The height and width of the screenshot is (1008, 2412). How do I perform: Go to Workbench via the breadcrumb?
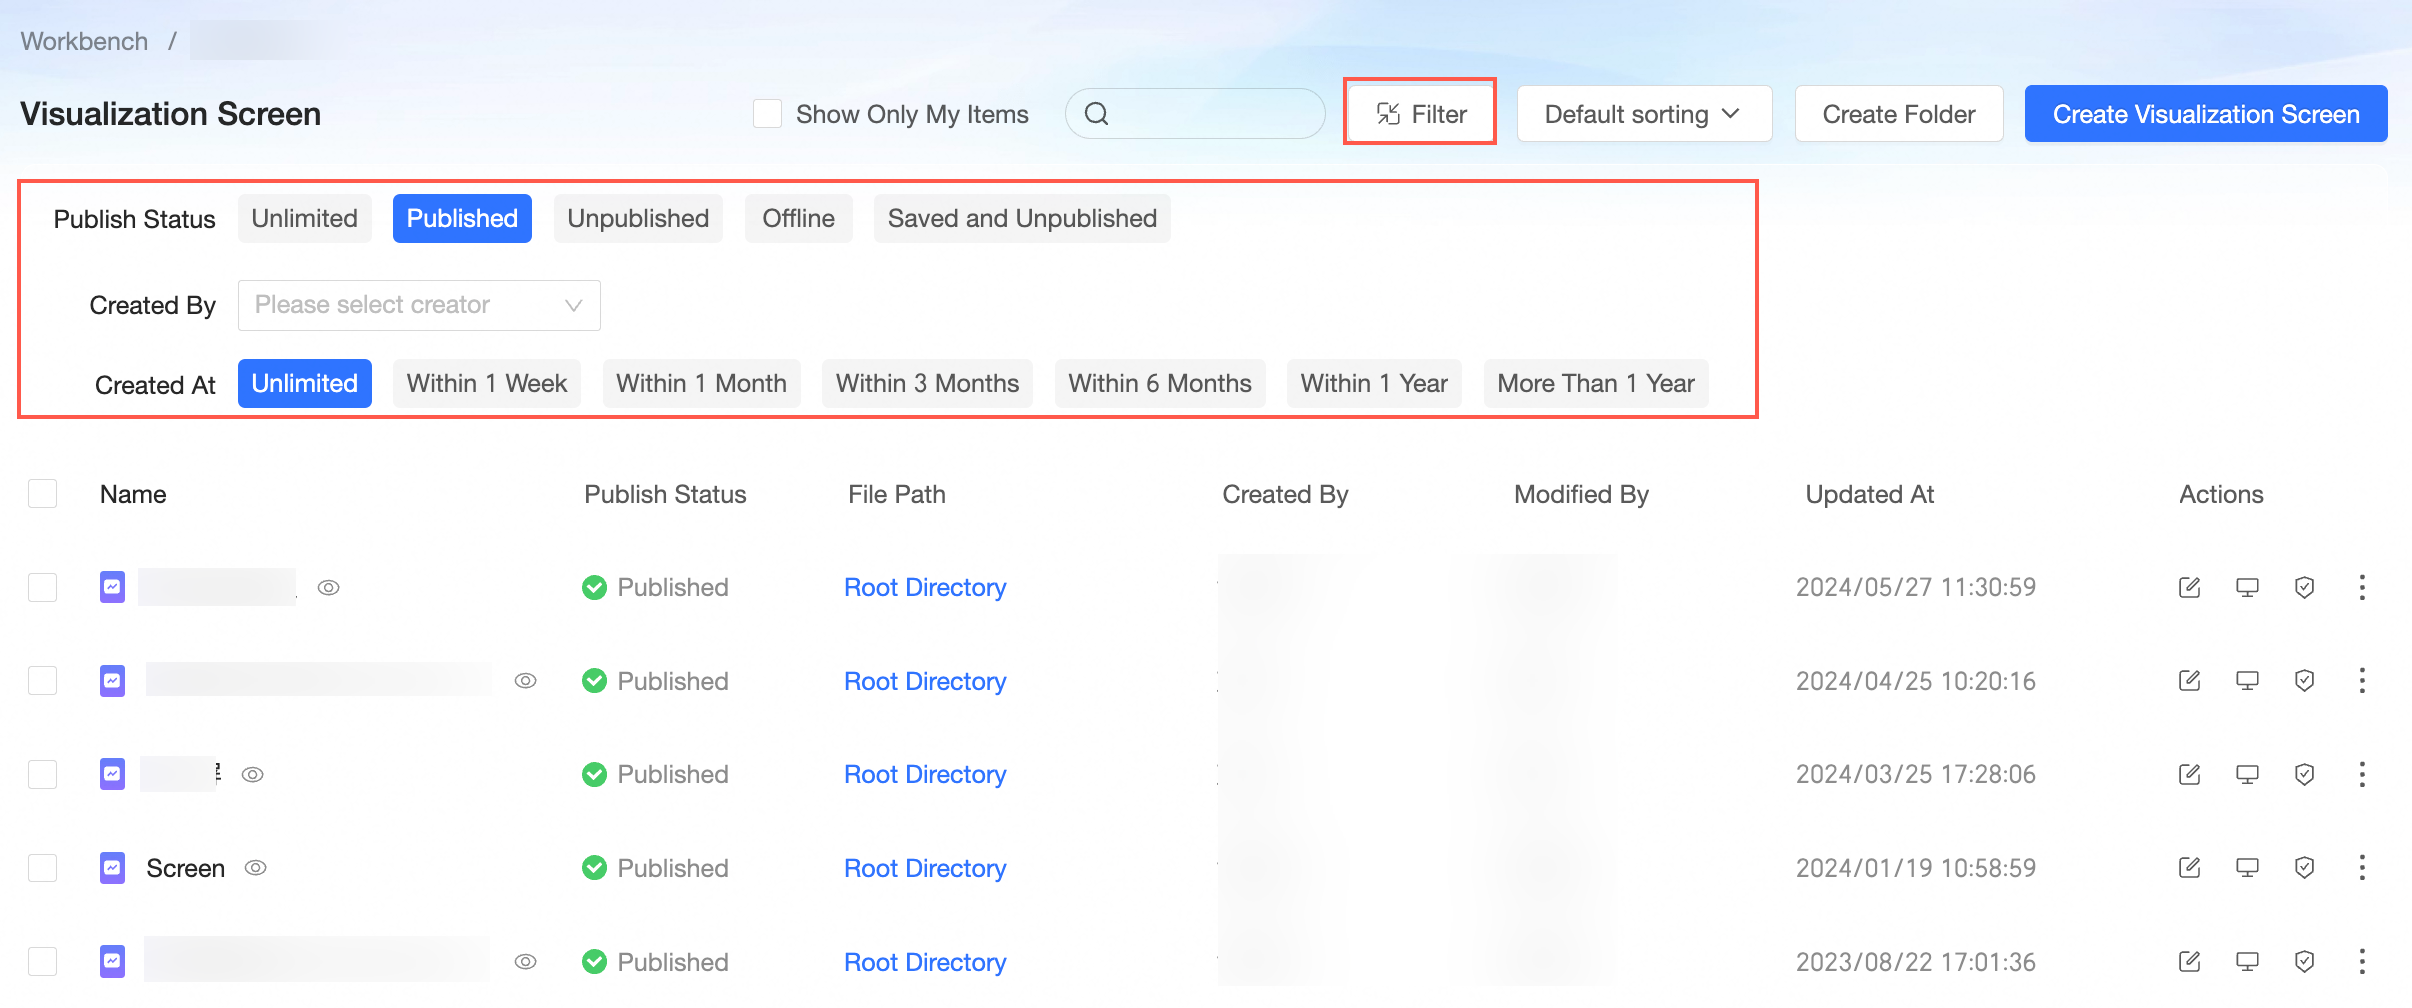pos(84,41)
